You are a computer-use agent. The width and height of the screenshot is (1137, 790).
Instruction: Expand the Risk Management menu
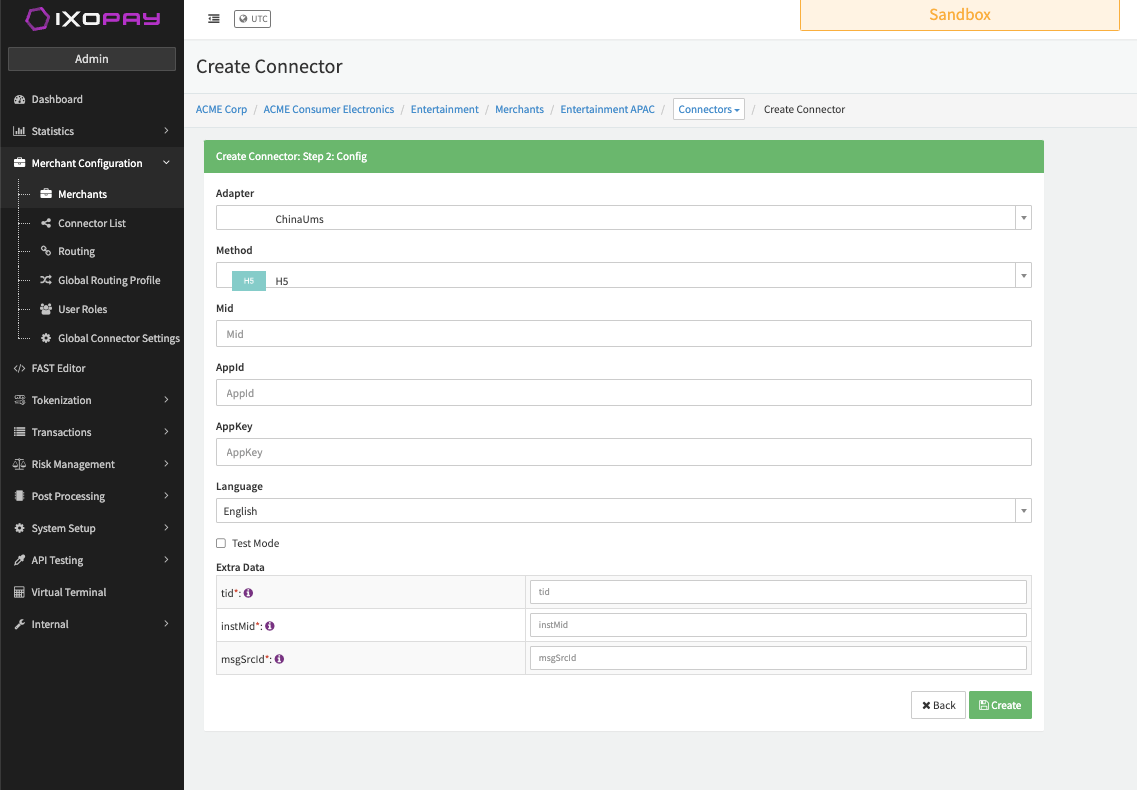click(73, 464)
